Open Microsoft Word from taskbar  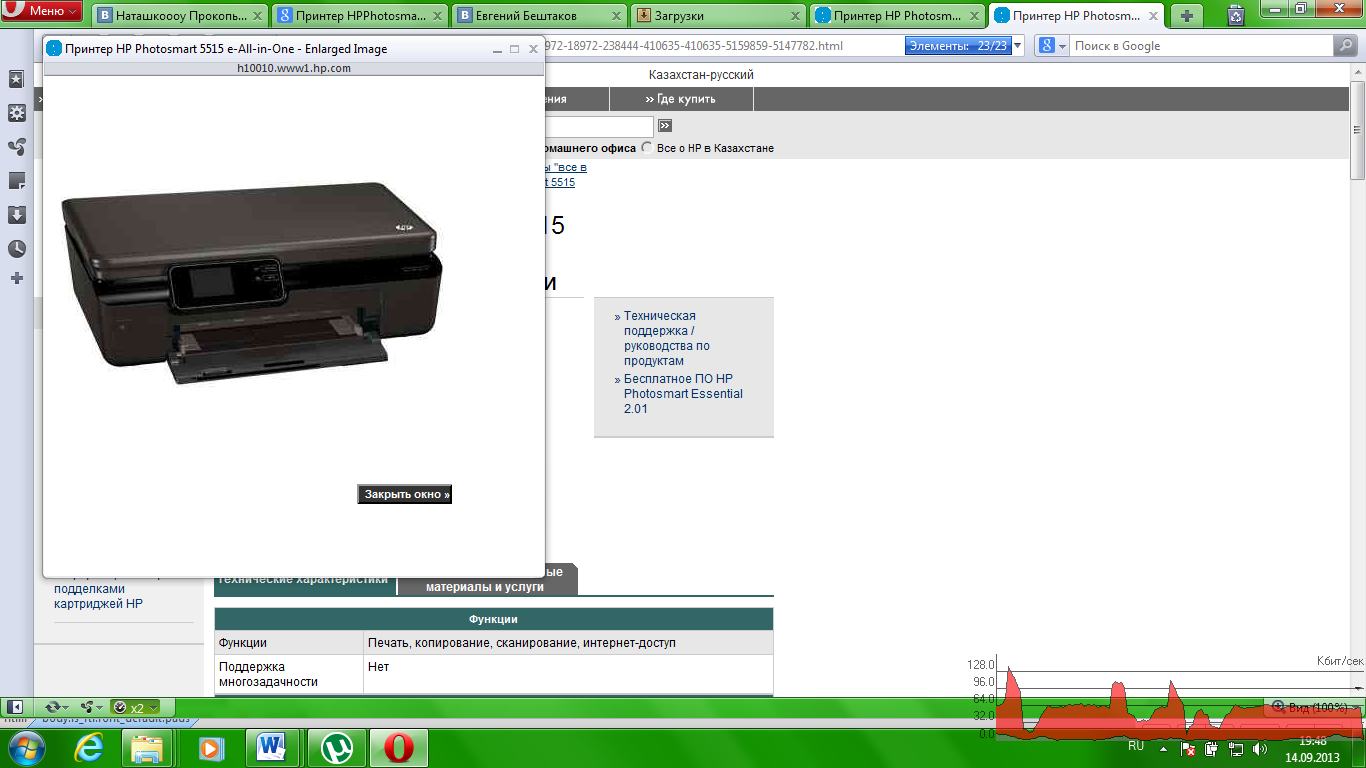(x=271, y=748)
